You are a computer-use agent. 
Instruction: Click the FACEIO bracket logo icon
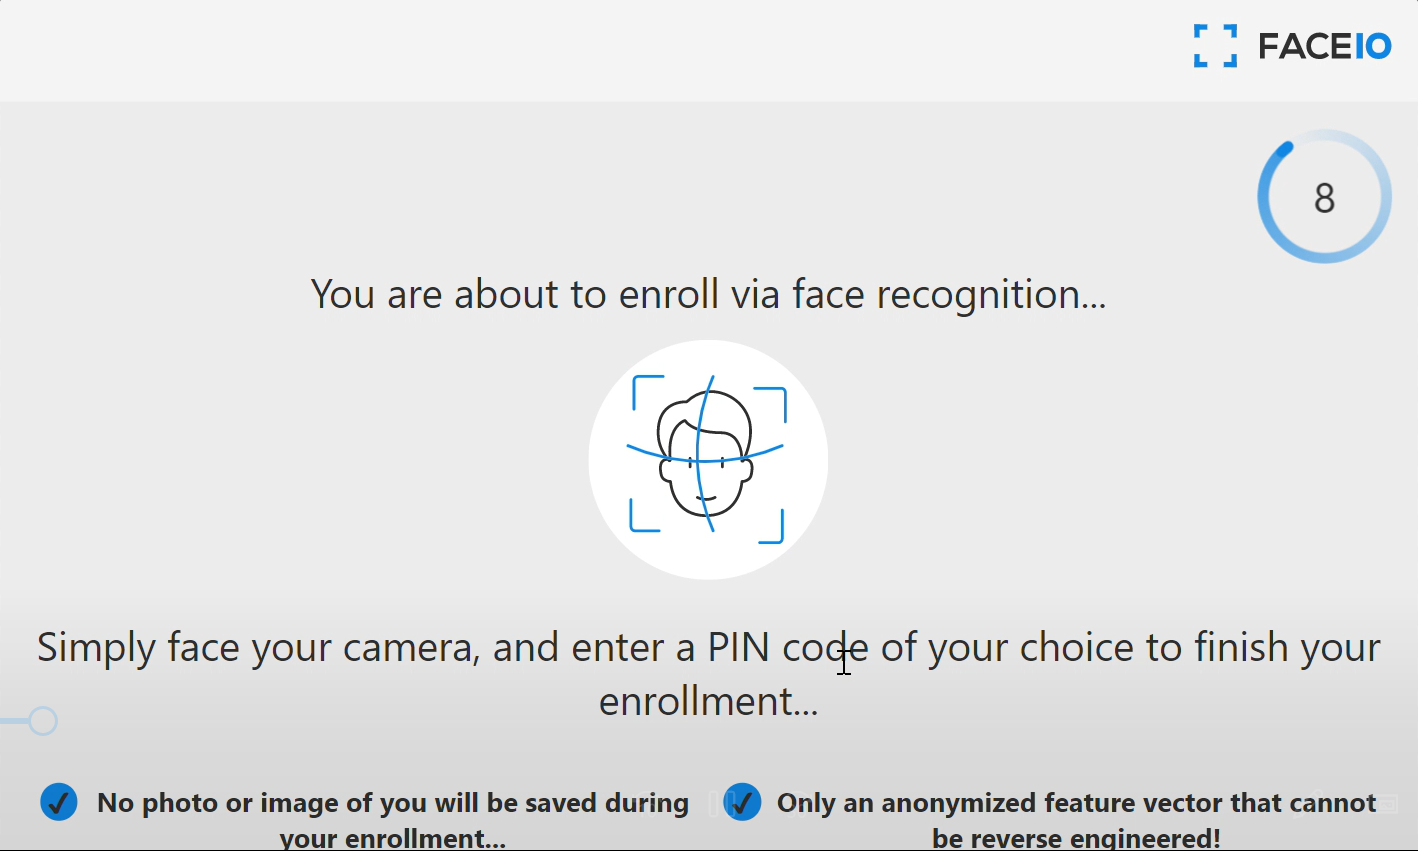[1215, 46]
